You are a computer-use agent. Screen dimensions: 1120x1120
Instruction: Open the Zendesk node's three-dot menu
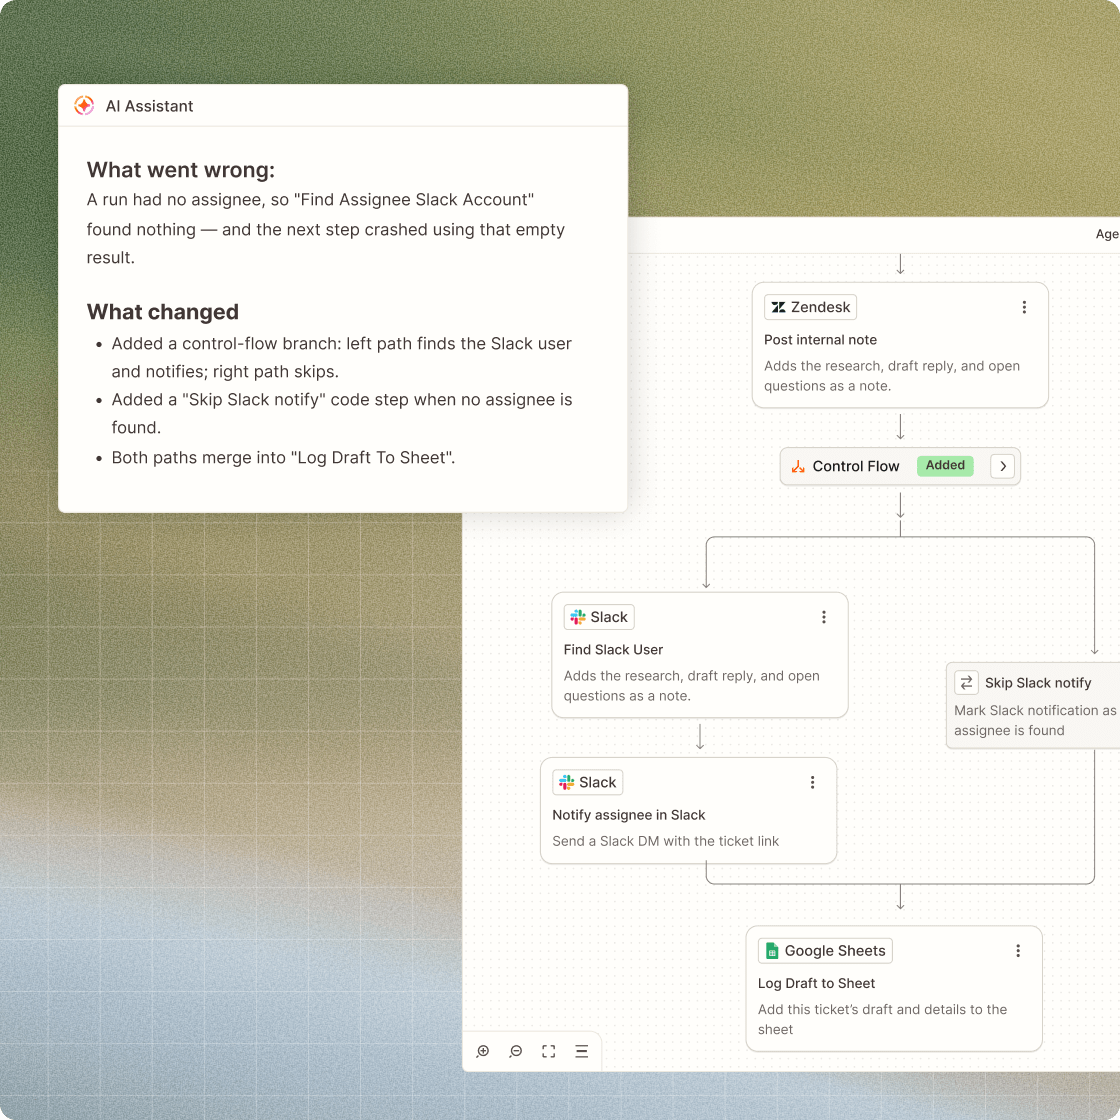[1024, 307]
